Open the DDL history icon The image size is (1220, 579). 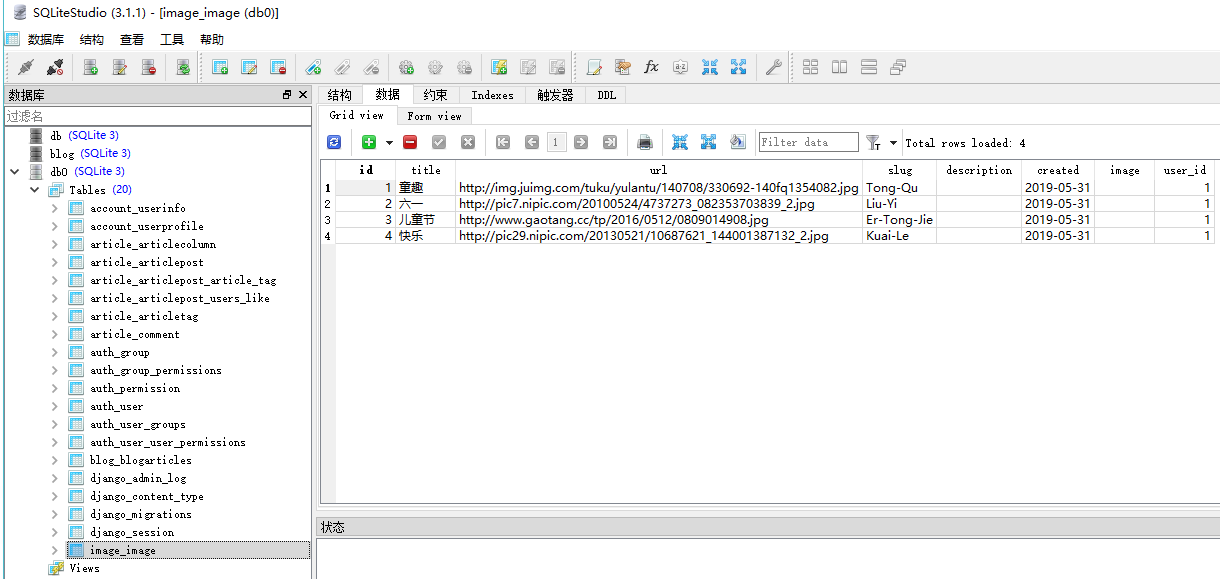623,67
